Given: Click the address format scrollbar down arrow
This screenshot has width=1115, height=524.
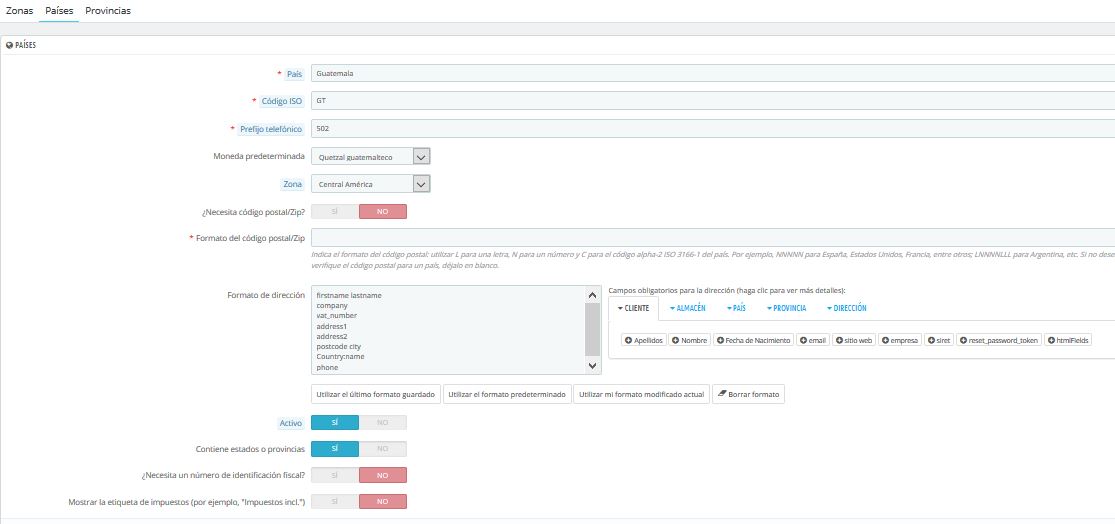Looking at the screenshot, I should (592, 365).
